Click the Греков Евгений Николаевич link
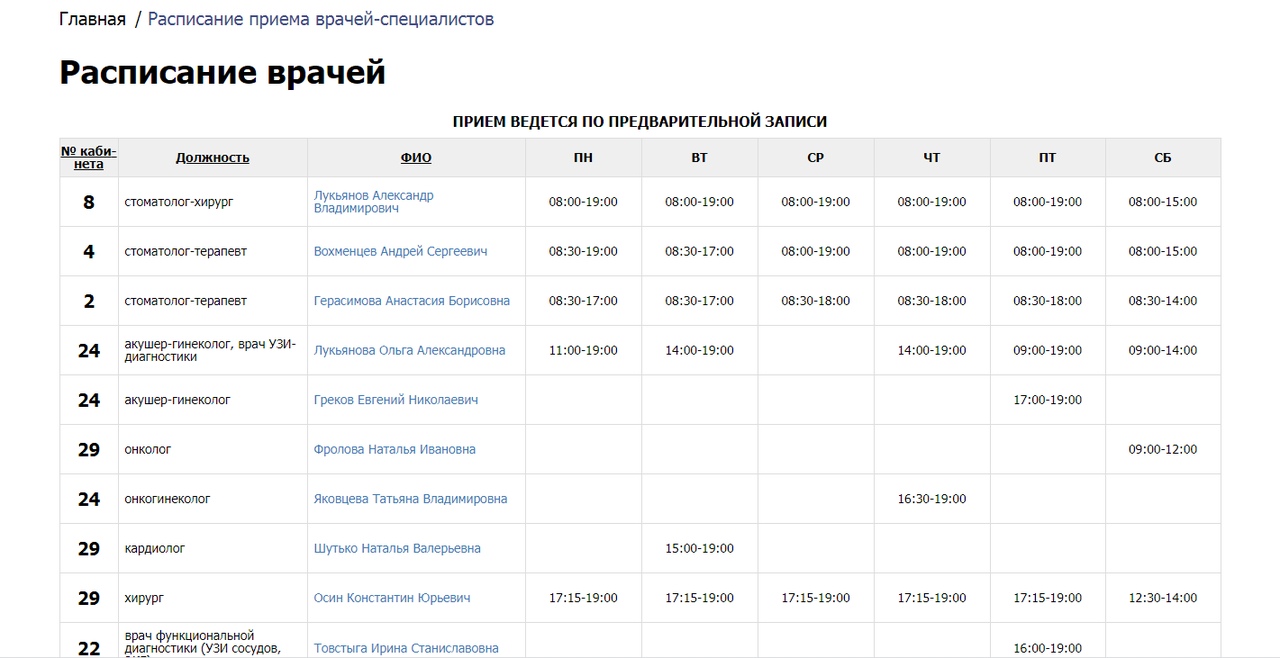 pos(396,400)
